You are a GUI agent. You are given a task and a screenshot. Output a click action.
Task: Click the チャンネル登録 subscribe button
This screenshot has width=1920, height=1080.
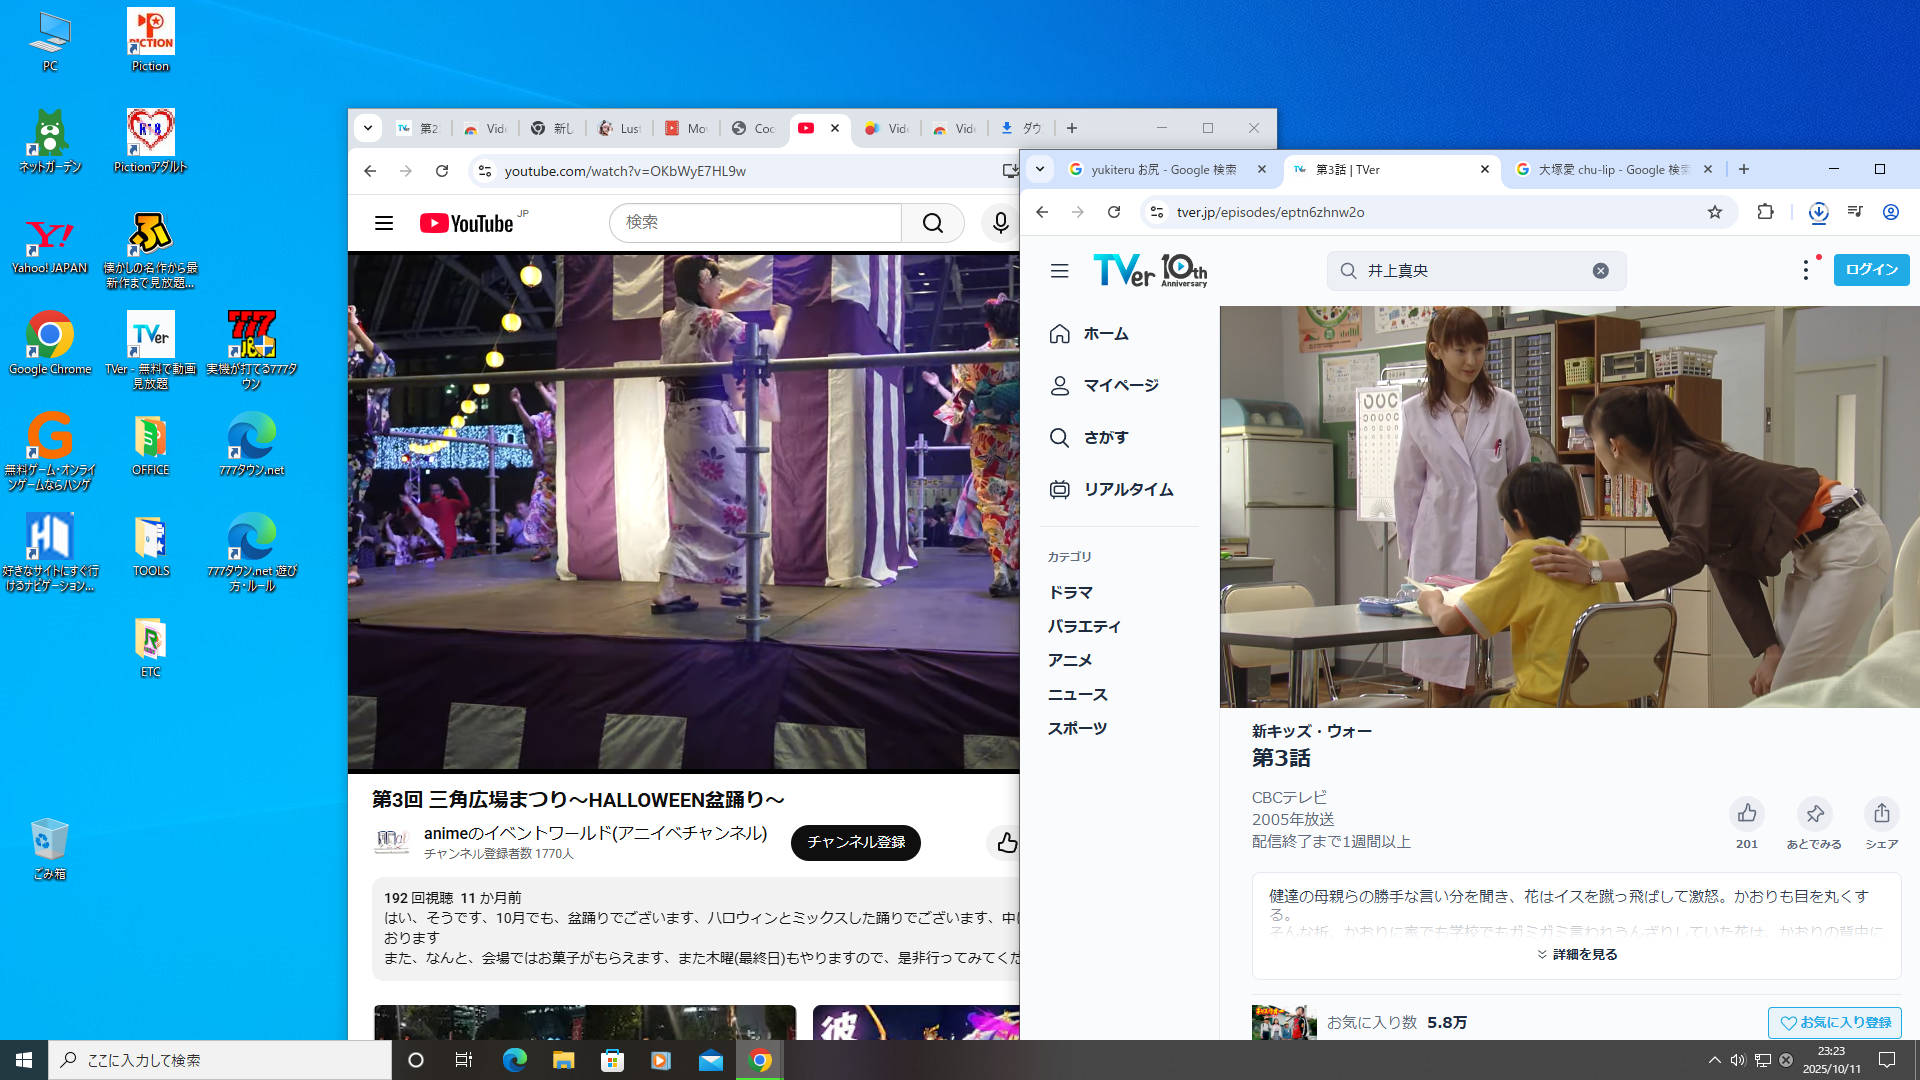click(855, 842)
